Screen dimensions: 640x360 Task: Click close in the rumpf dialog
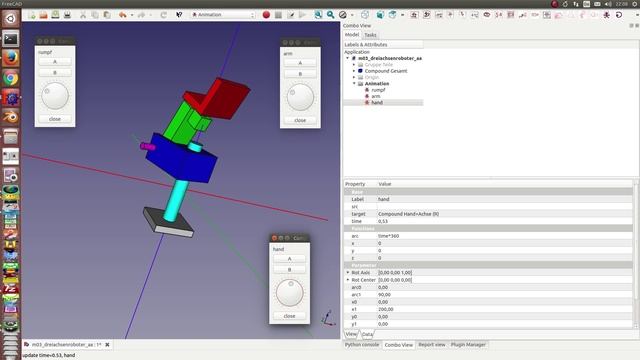click(55, 119)
